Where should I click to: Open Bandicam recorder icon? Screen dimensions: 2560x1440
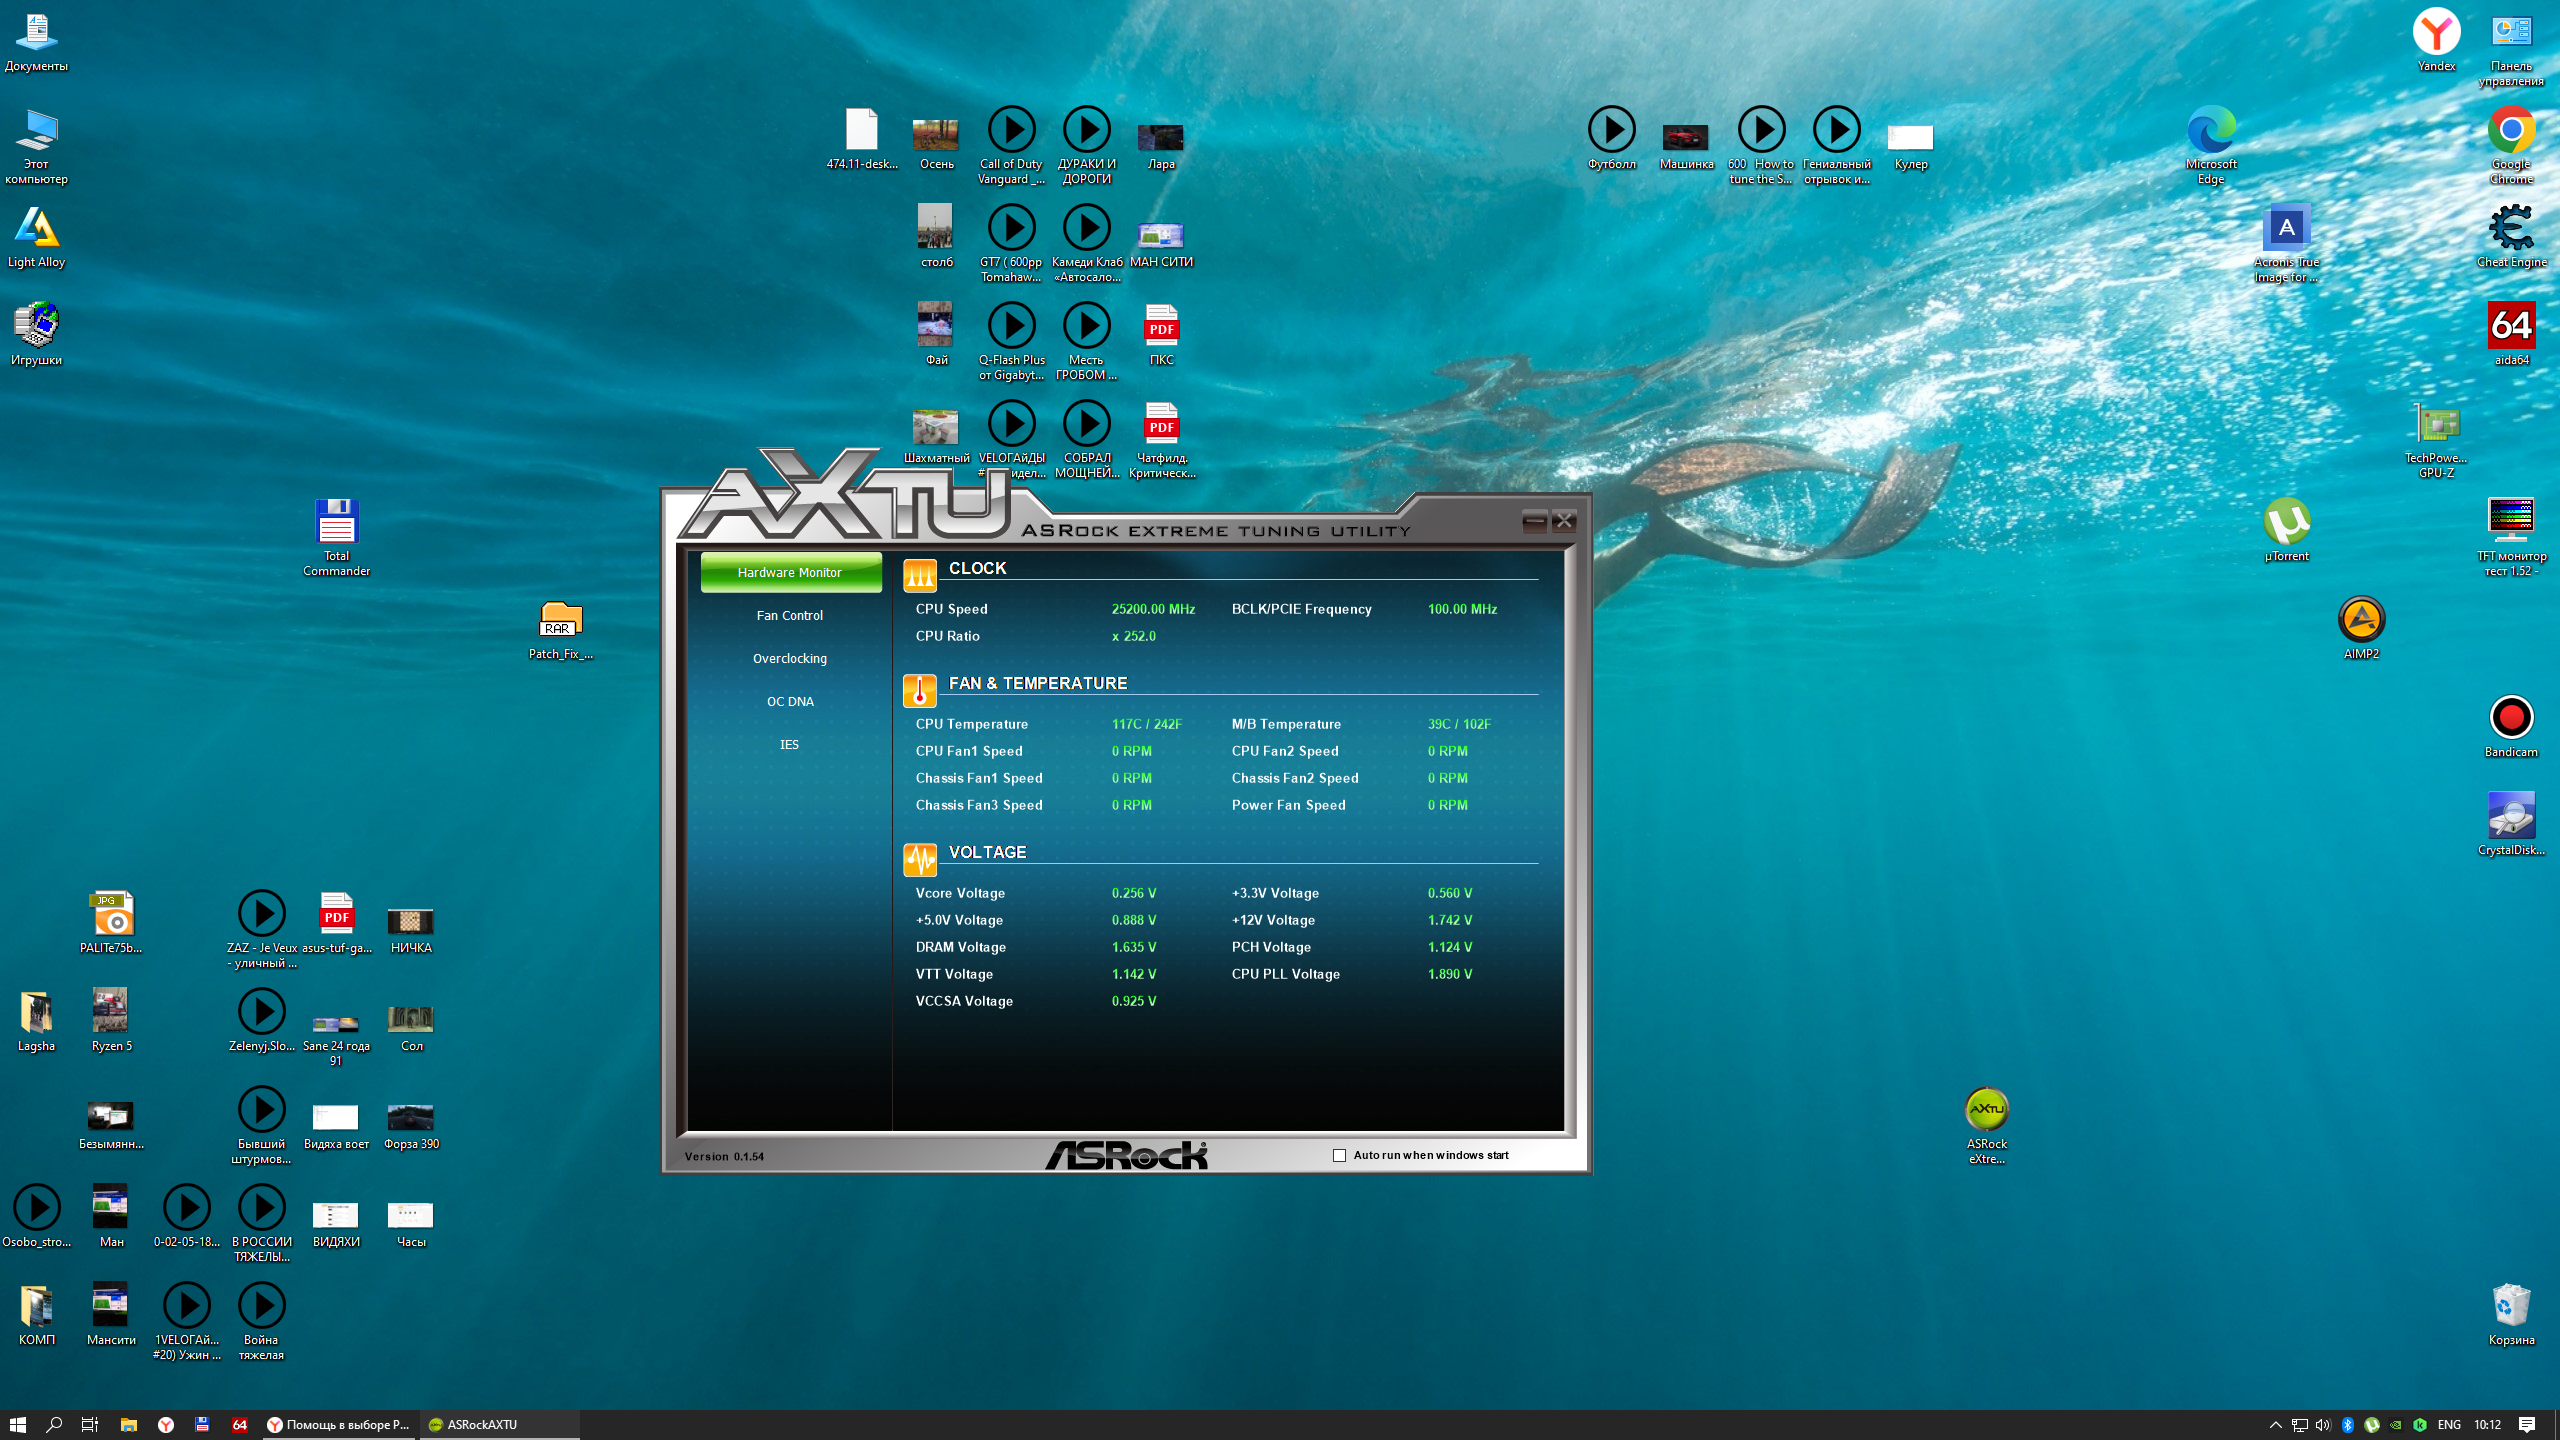[x=2510, y=718]
